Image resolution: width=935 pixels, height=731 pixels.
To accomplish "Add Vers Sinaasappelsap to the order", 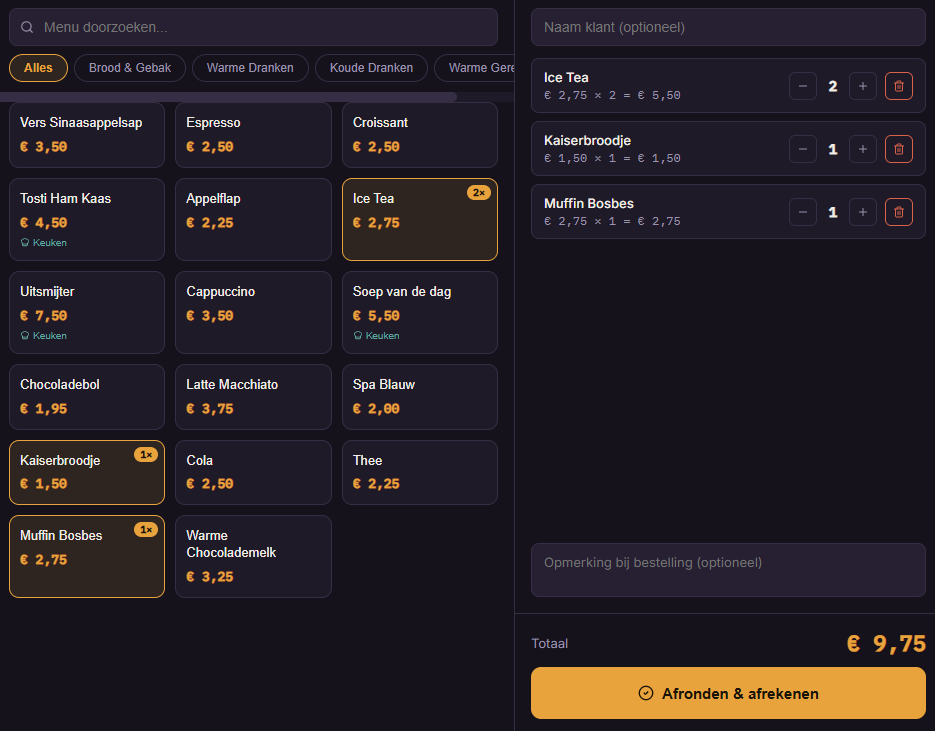I will click(87, 135).
